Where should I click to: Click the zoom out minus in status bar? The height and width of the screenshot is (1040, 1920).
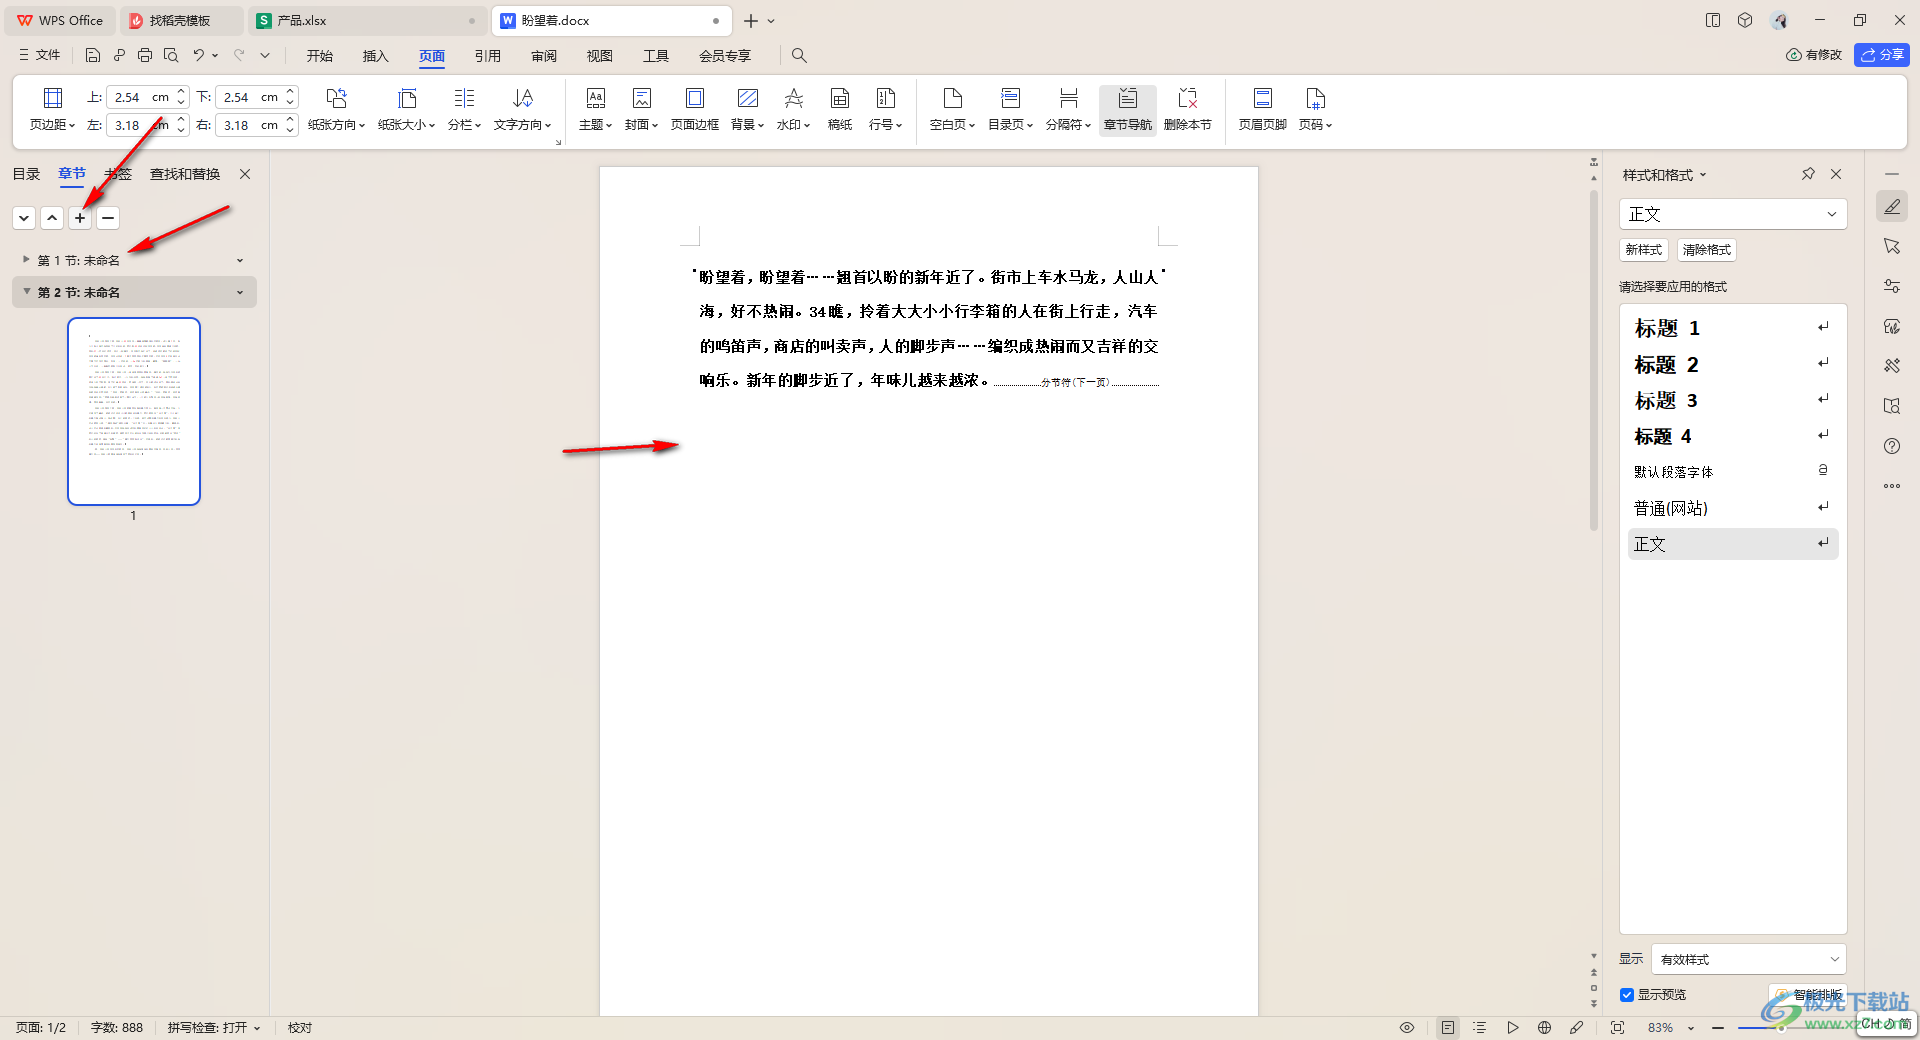[x=1718, y=1027]
